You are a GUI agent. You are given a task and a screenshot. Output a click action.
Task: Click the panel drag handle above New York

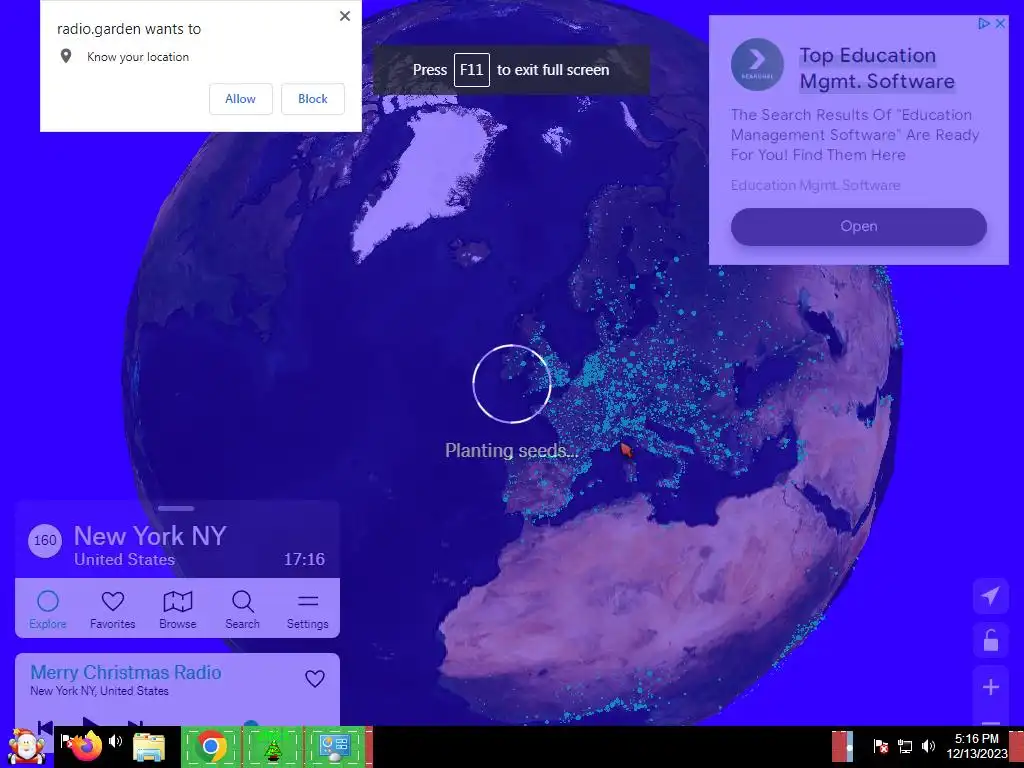176,508
